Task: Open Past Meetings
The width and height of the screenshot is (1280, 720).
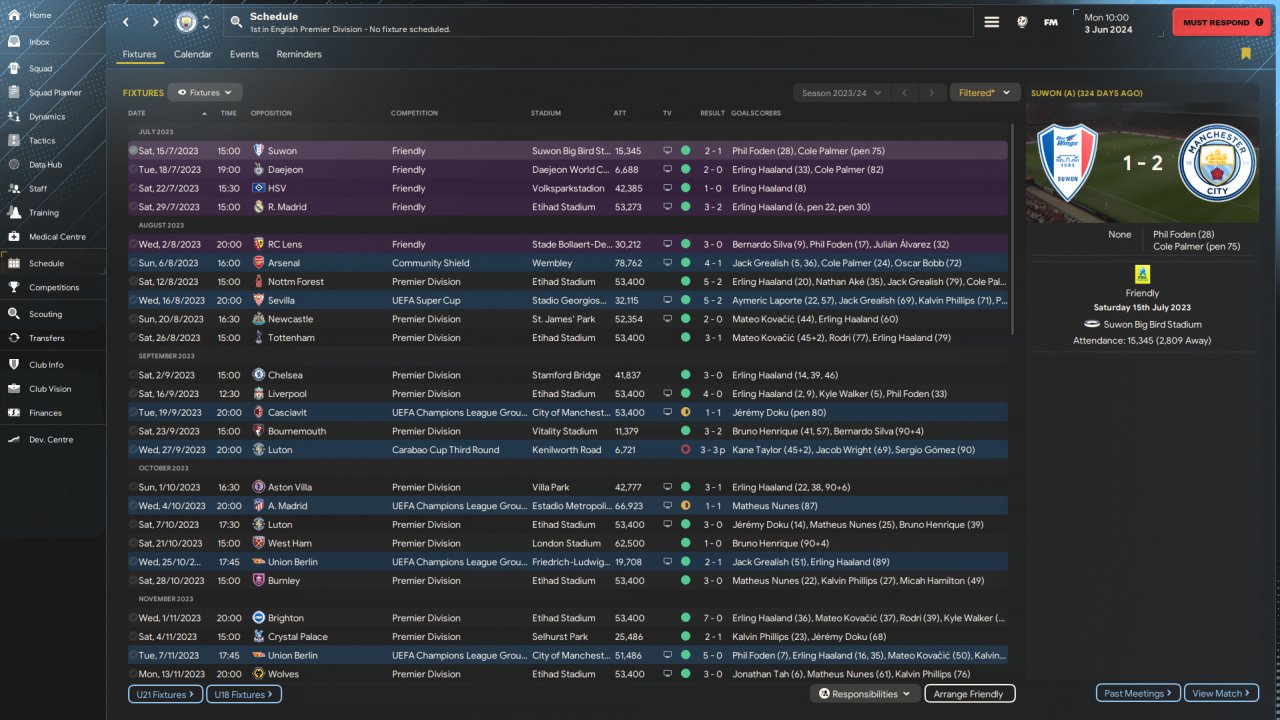Action: (x=1138, y=693)
